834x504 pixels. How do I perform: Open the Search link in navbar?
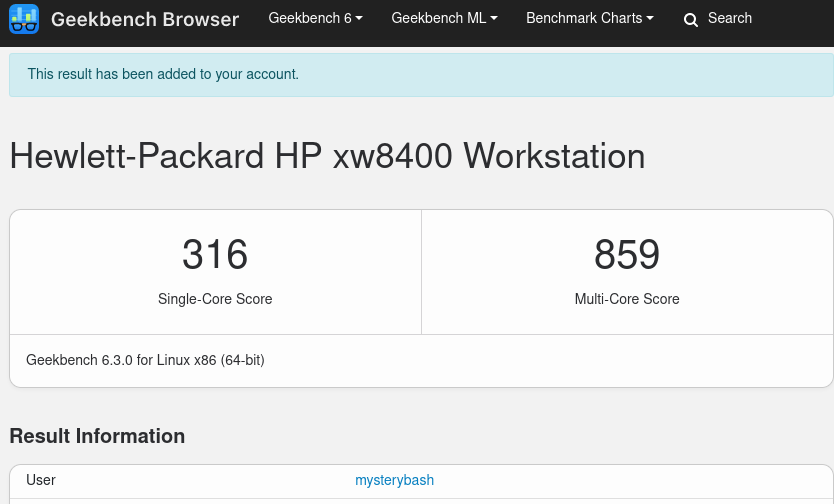pyautogui.click(x=730, y=18)
